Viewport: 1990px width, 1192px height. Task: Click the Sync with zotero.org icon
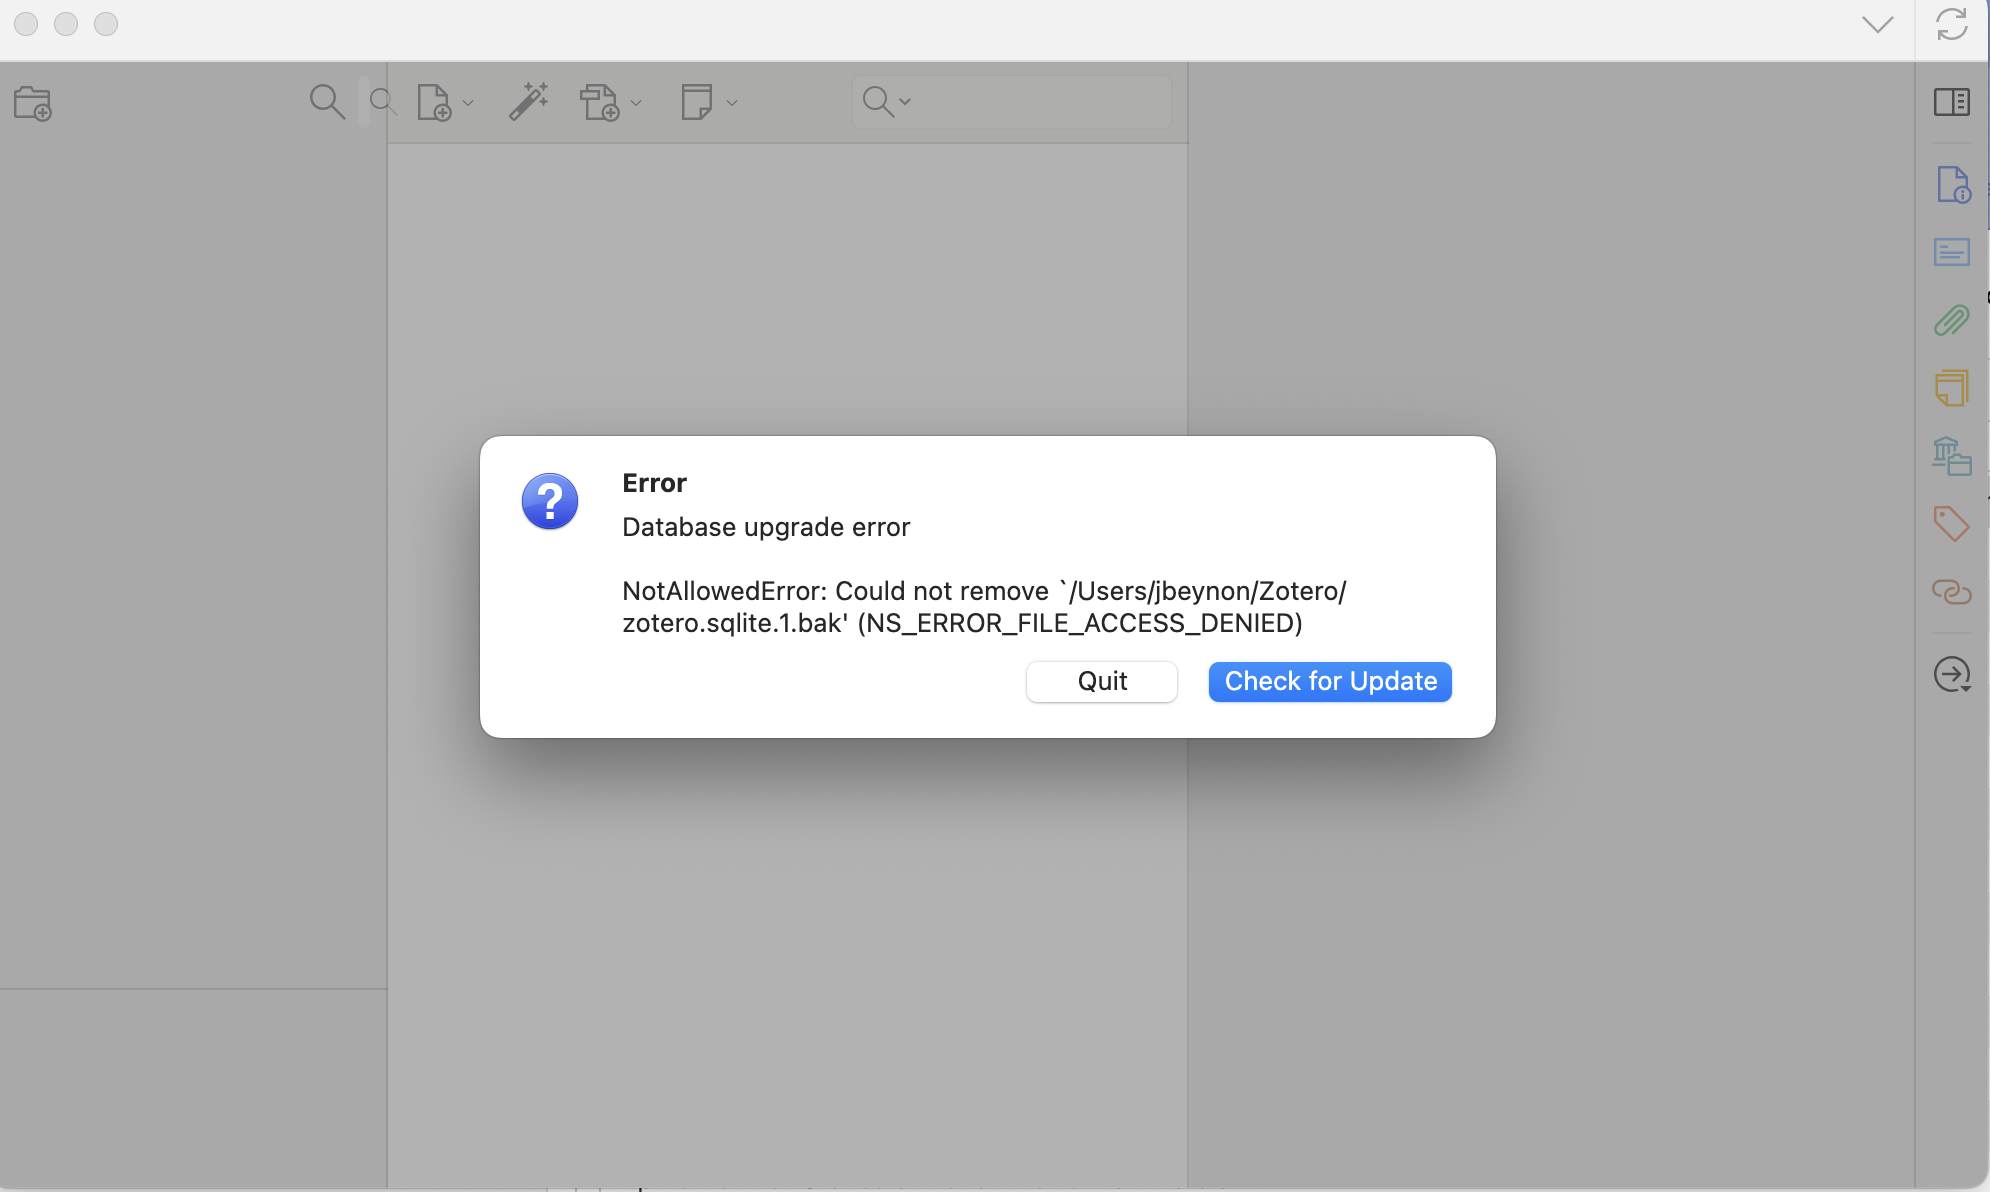[x=1952, y=24]
